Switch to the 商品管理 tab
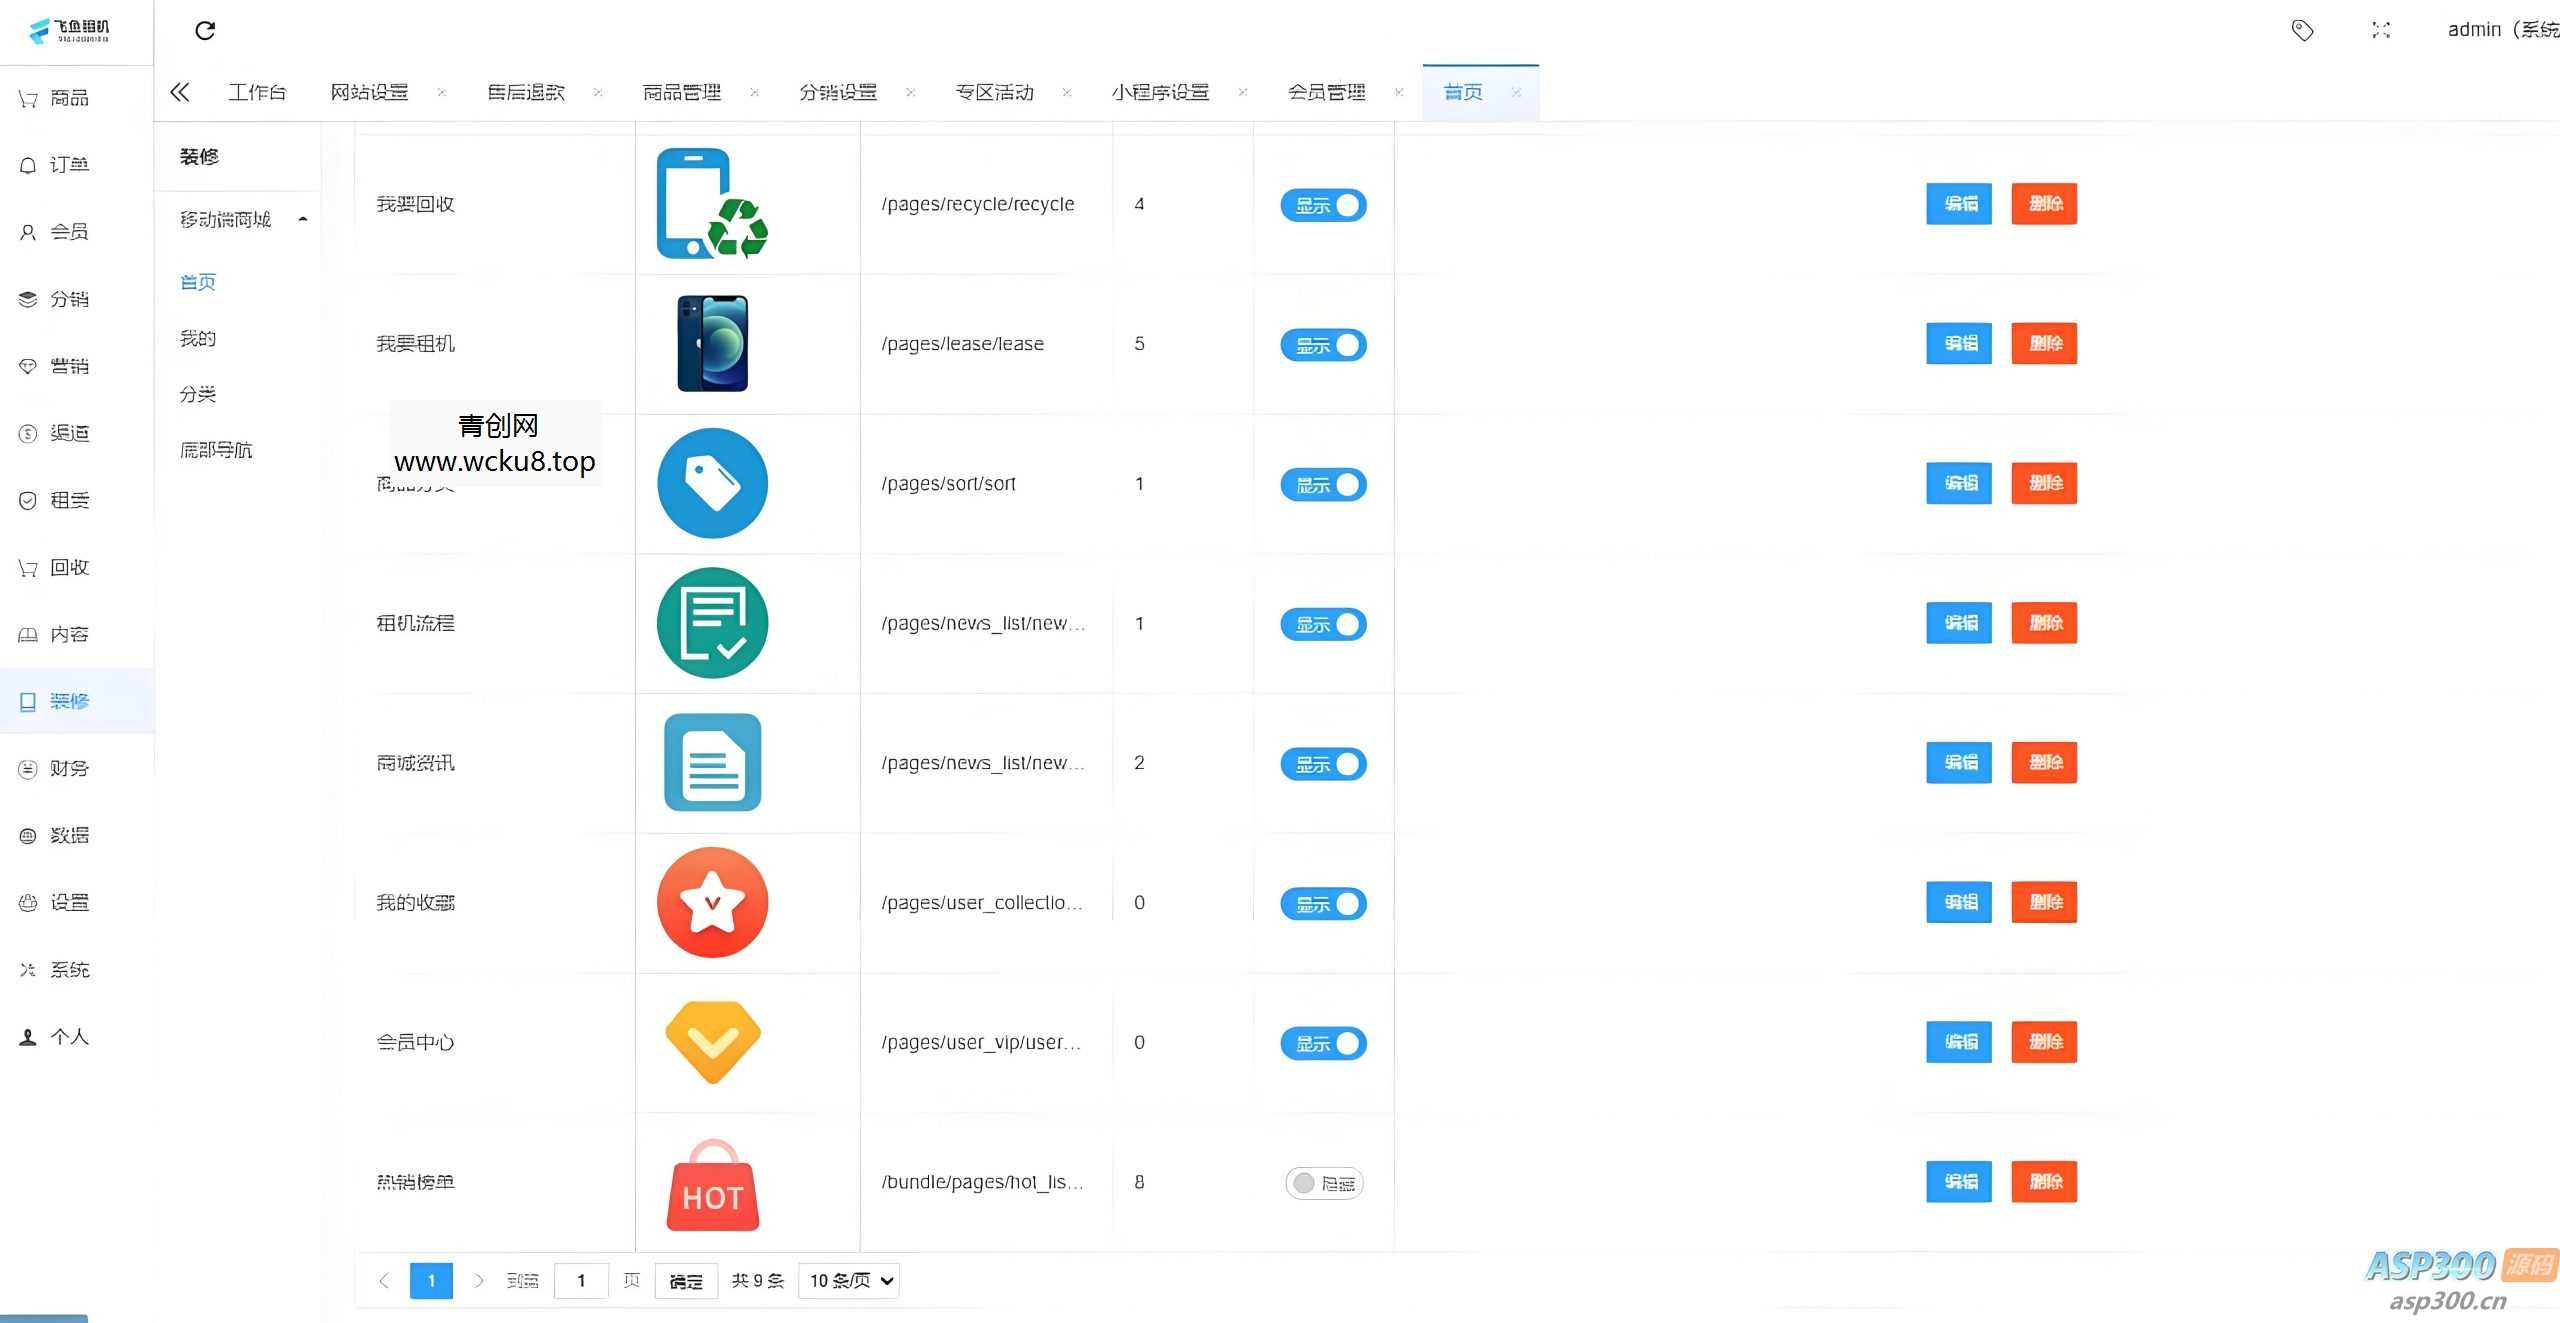The image size is (2560, 1323). (x=681, y=91)
